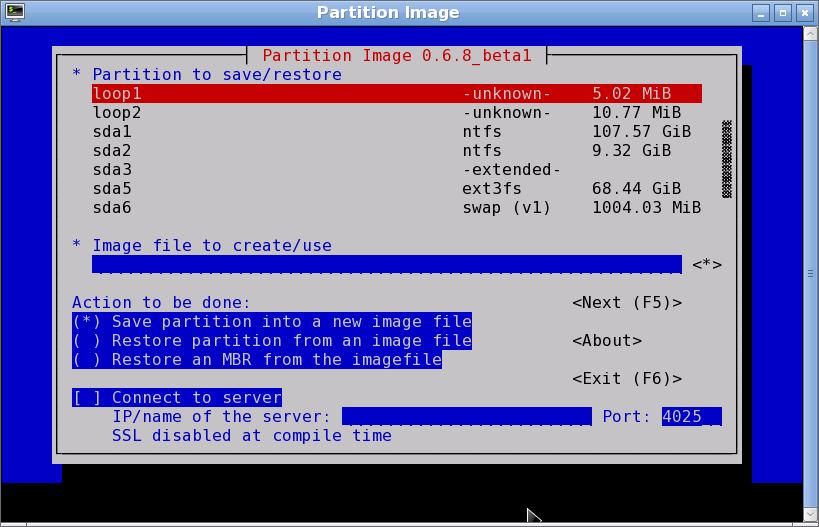
Task: Choose Restore partition from an image file
Action: click(272, 341)
